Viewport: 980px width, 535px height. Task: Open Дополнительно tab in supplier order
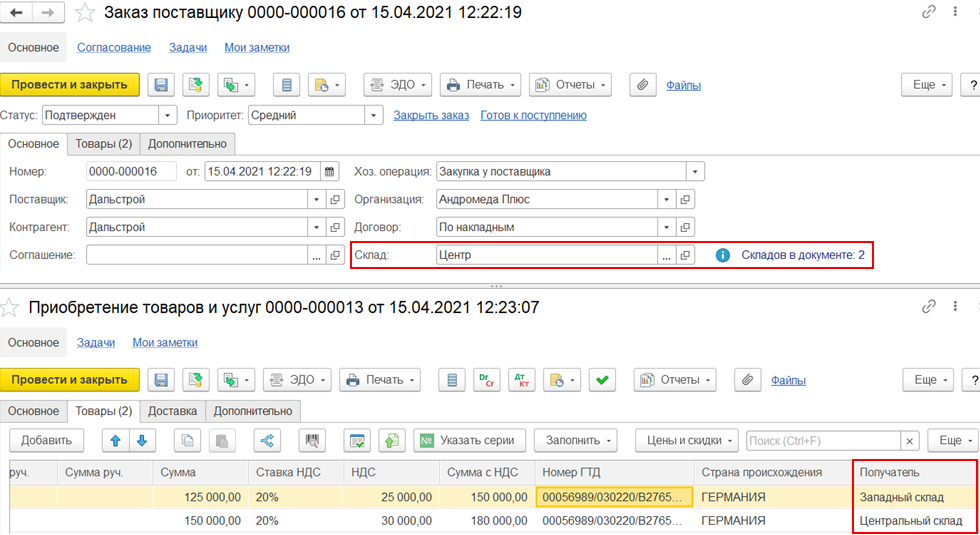(188, 144)
